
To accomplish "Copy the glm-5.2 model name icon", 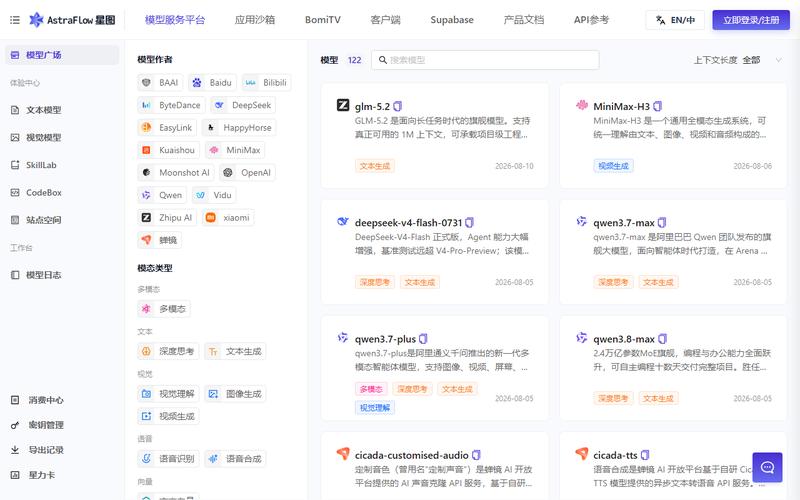I will pos(397,106).
